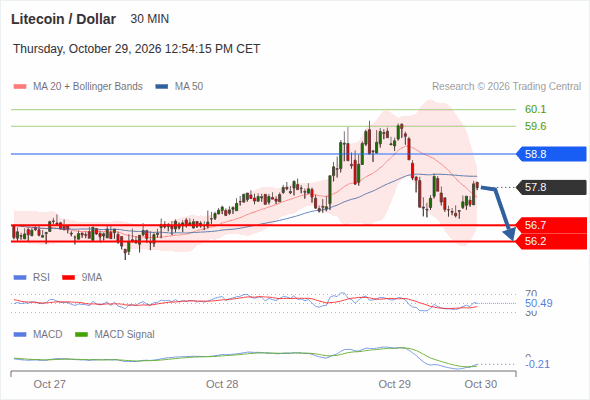The width and height of the screenshot is (590, 400).
Task: Click the Oct 28 date axis marker
Action: pos(222,384)
